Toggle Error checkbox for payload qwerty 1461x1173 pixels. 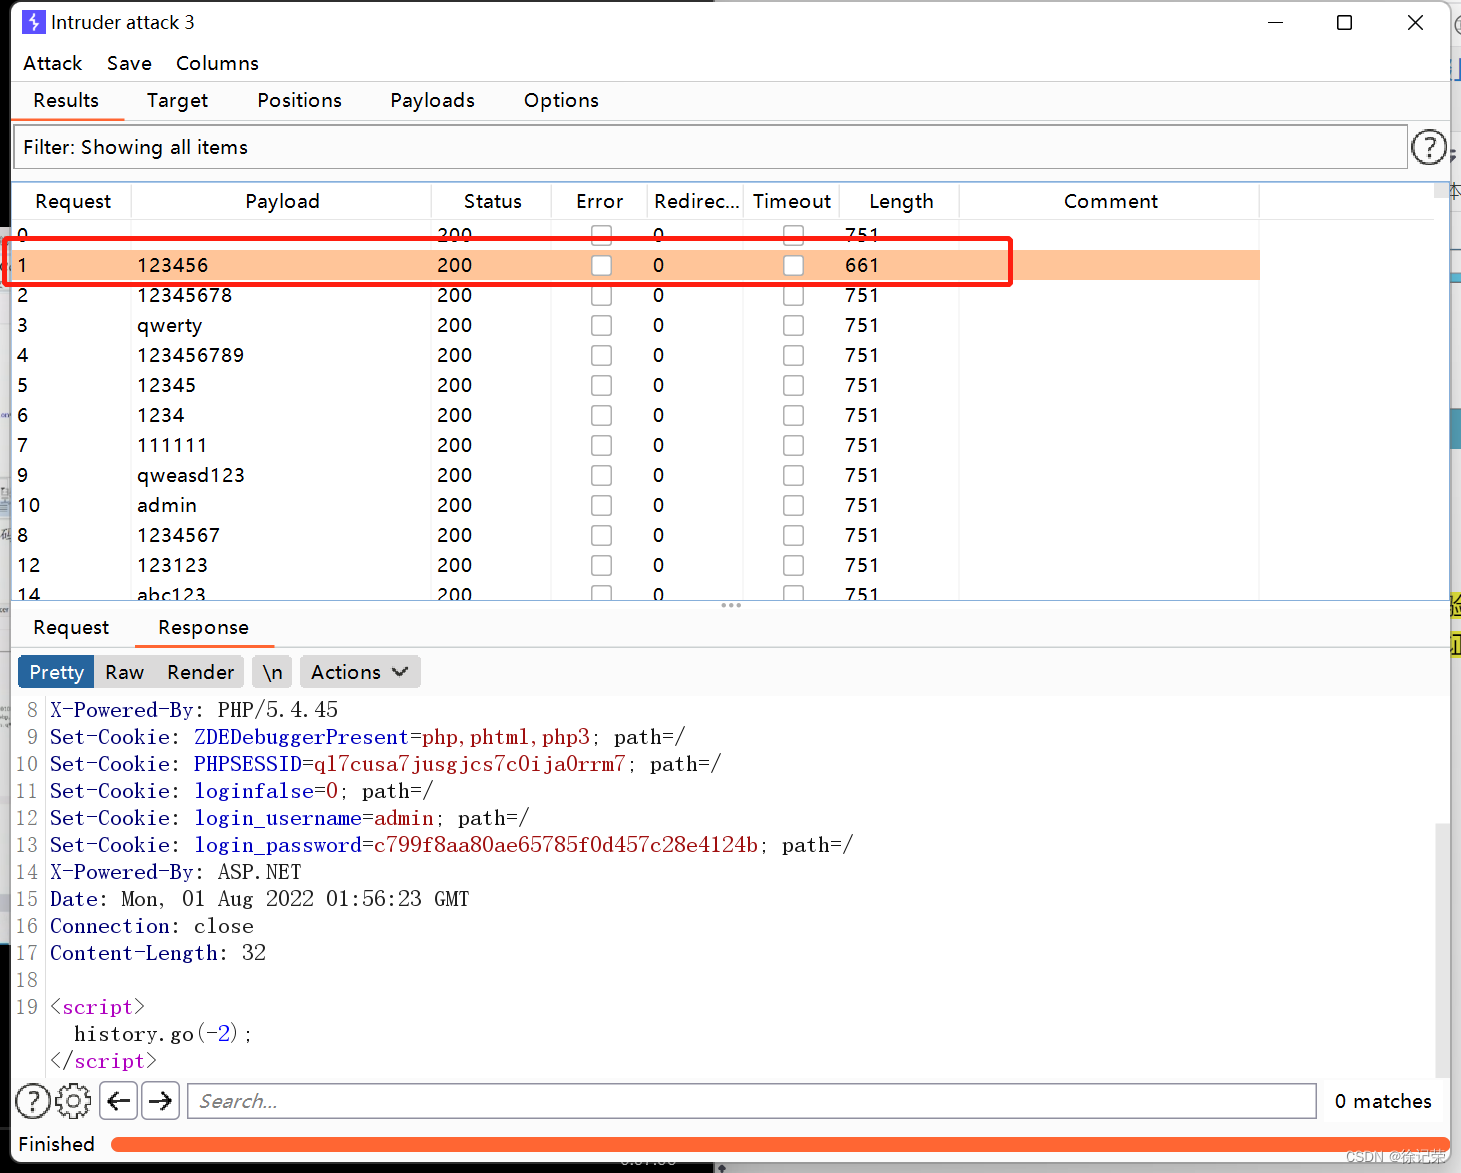[x=601, y=325]
